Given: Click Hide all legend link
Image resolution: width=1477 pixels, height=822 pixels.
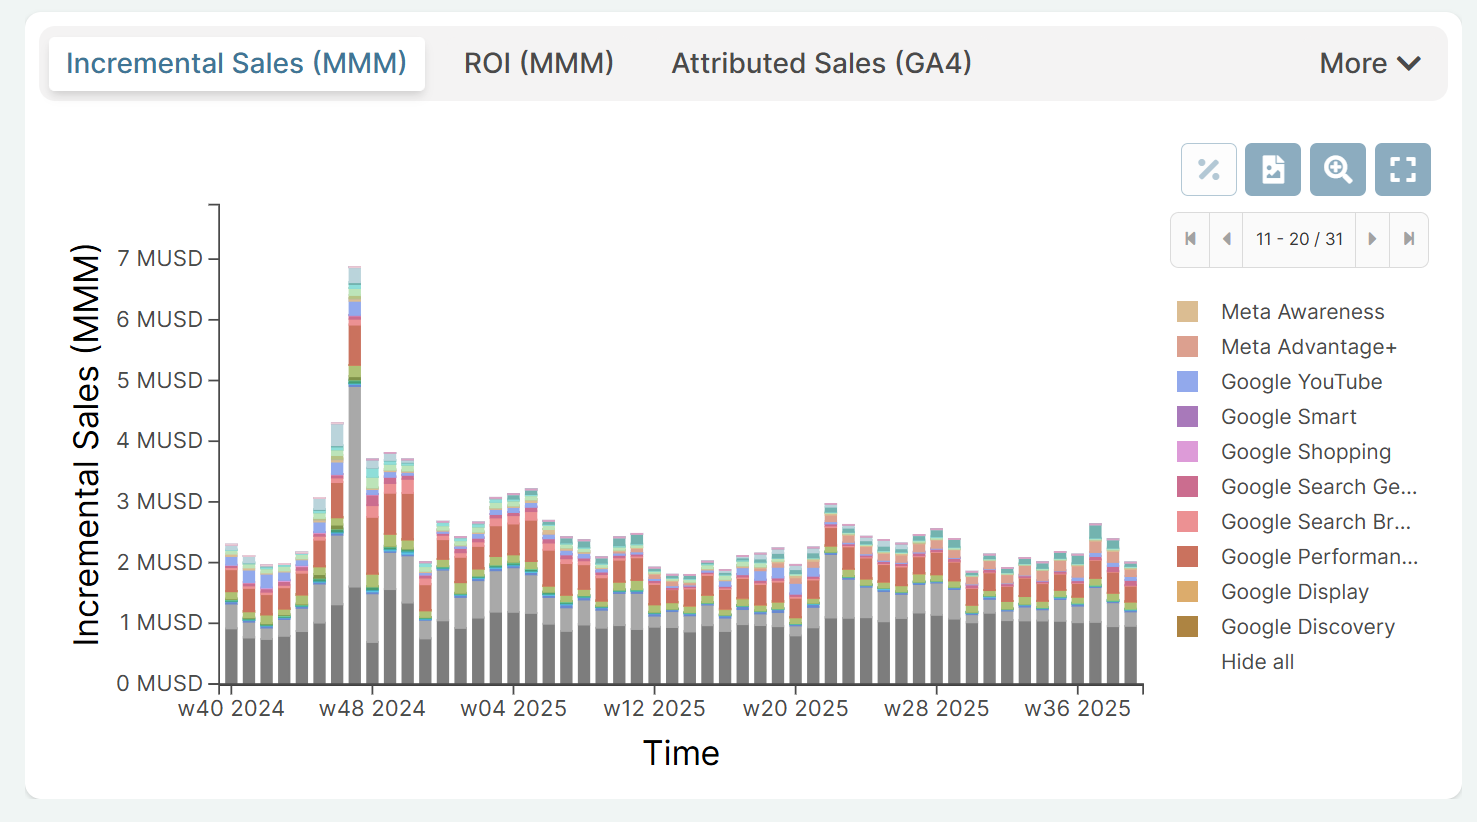Looking at the screenshot, I should coord(1257,662).
